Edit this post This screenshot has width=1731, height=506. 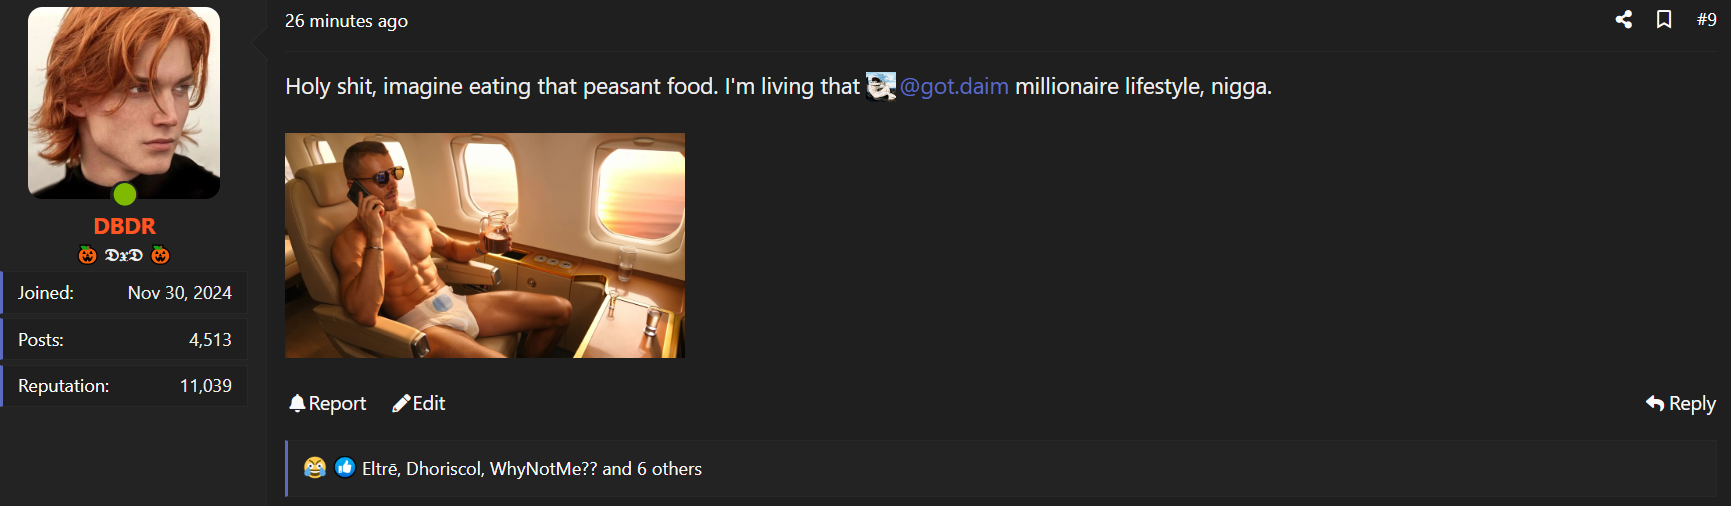(x=419, y=403)
